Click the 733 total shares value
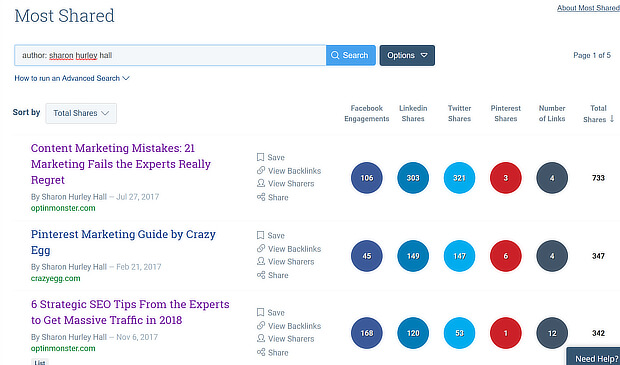The height and width of the screenshot is (365, 620). pos(598,178)
